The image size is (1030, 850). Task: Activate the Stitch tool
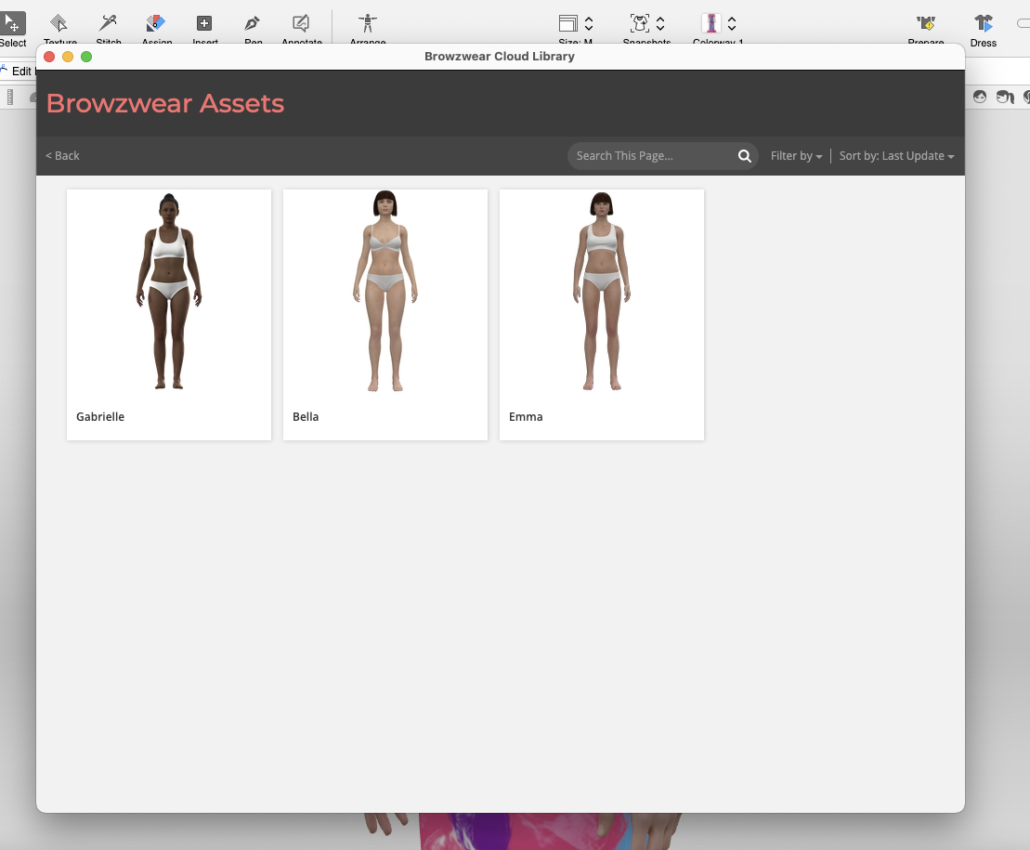108,24
